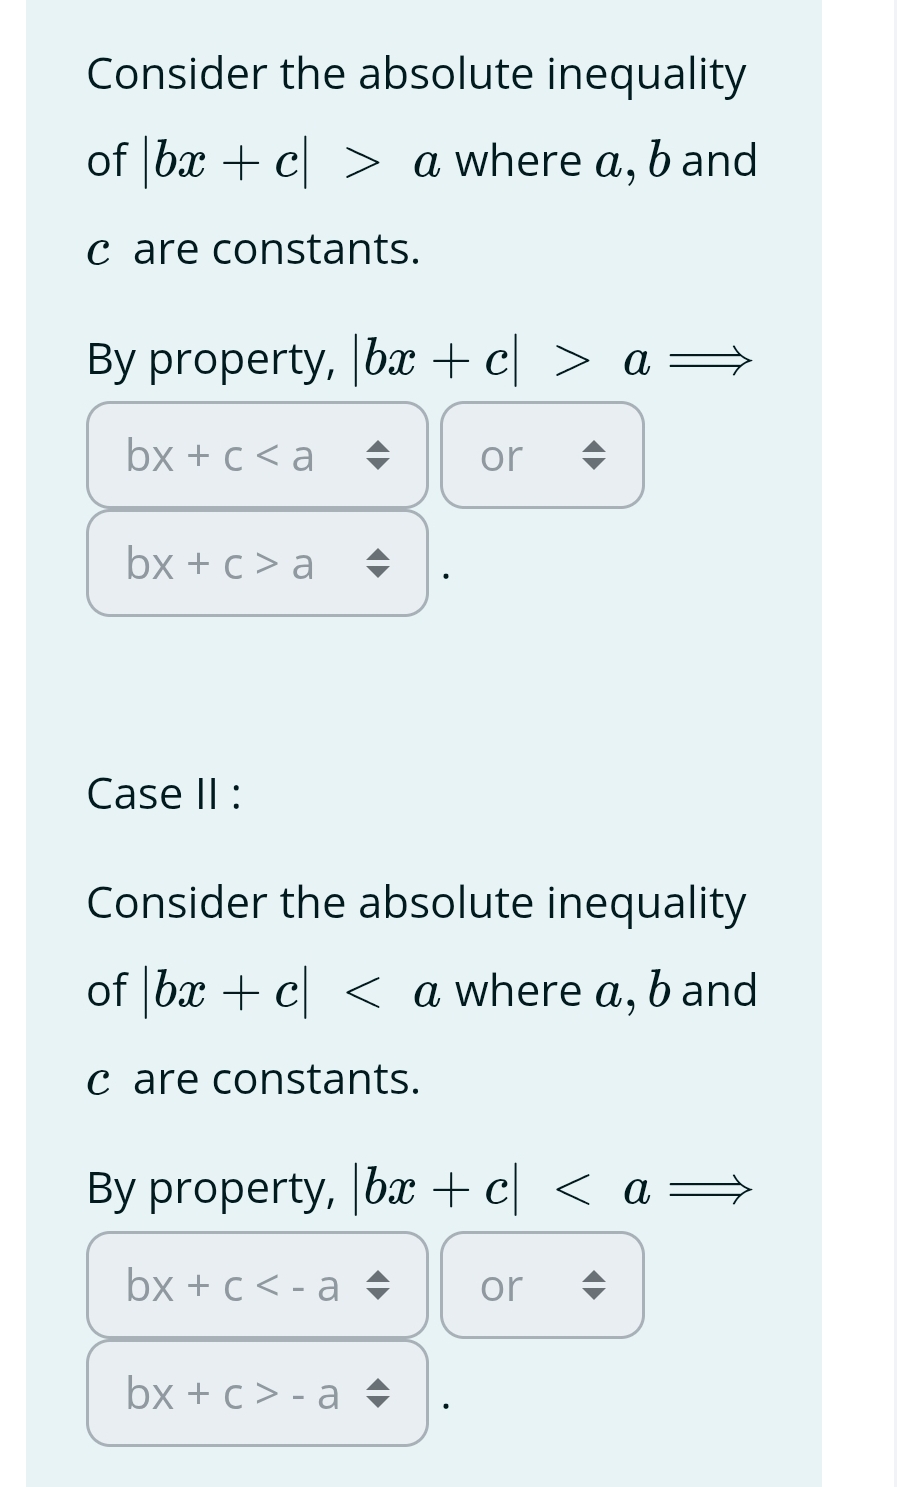Toggle the Case I first inequality choice

coord(255,455)
